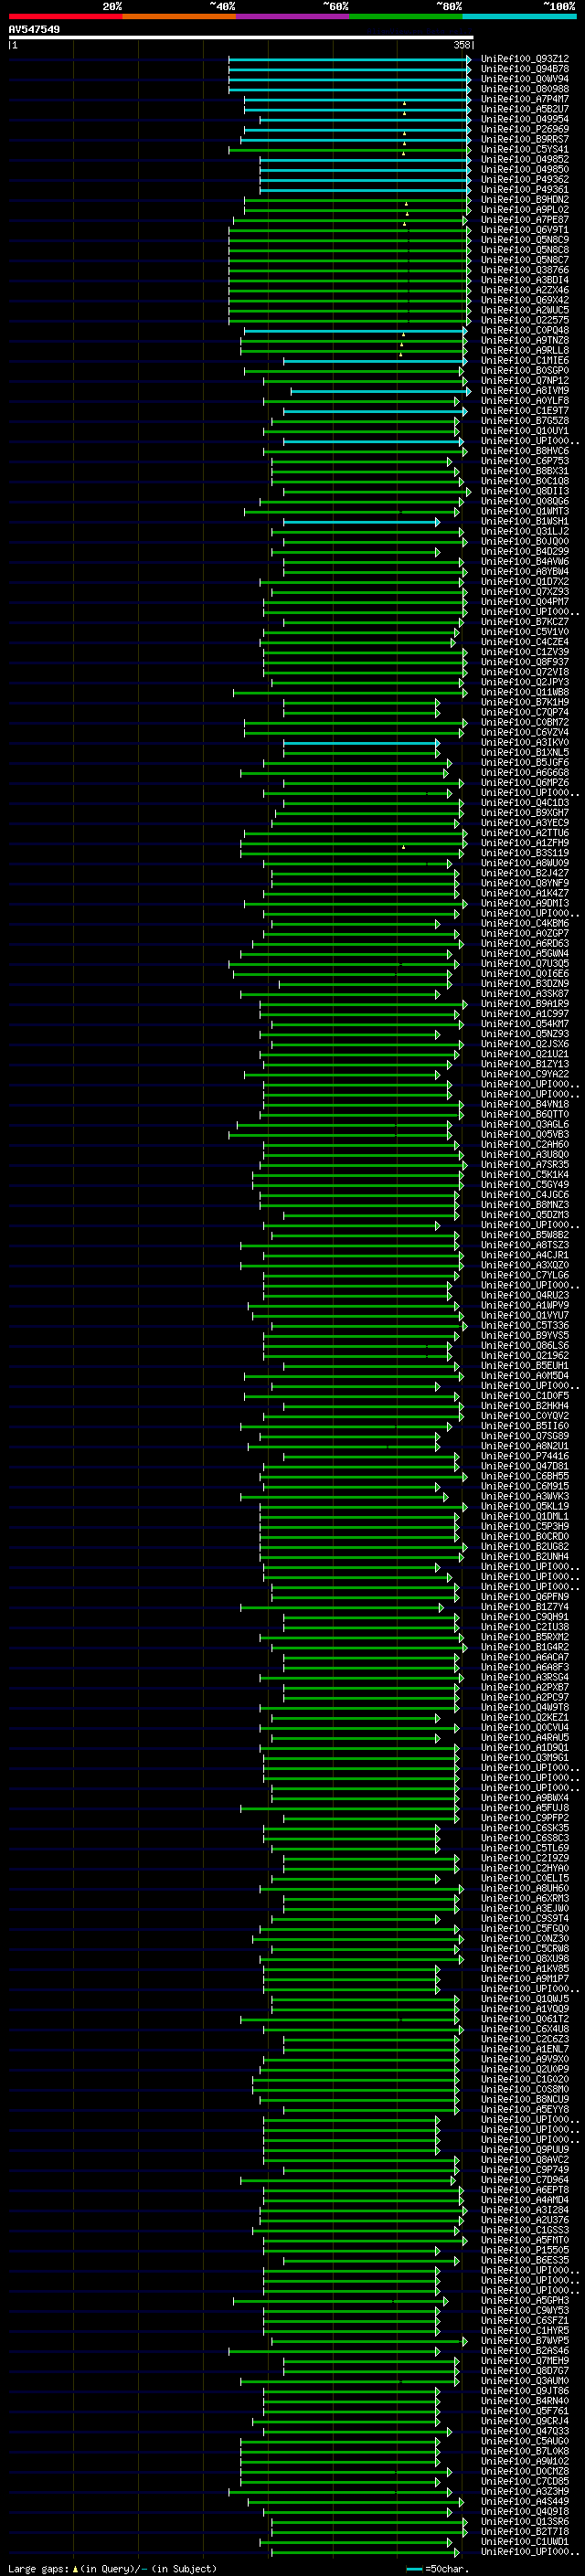The width and height of the screenshot is (585, 2576).
Task: Click the cyan scale bar in legend
Action: click(414, 2569)
